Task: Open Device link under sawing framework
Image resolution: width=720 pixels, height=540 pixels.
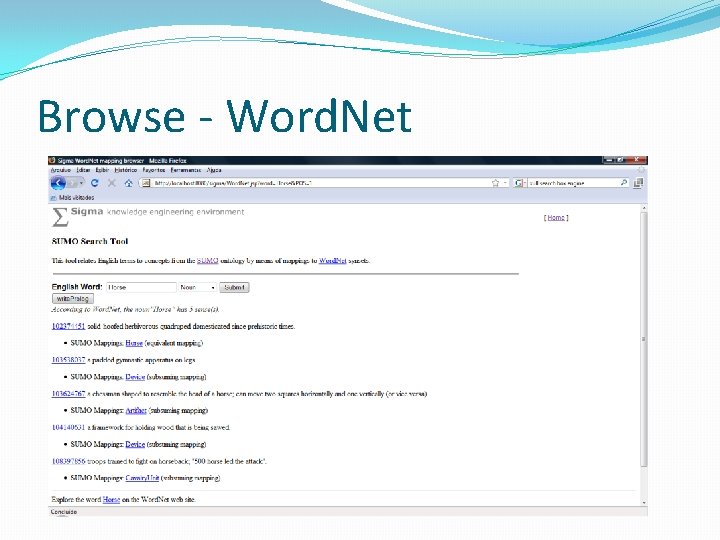Action: click(135, 444)
